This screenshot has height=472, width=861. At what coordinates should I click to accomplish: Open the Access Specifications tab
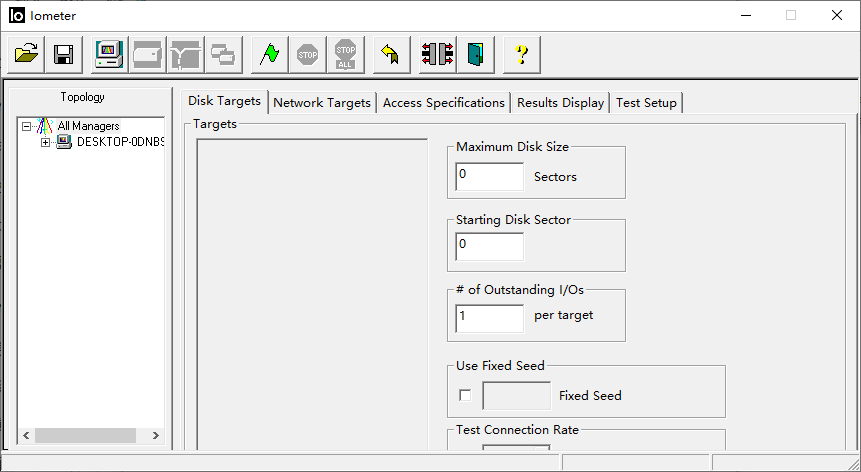point(443,103)
